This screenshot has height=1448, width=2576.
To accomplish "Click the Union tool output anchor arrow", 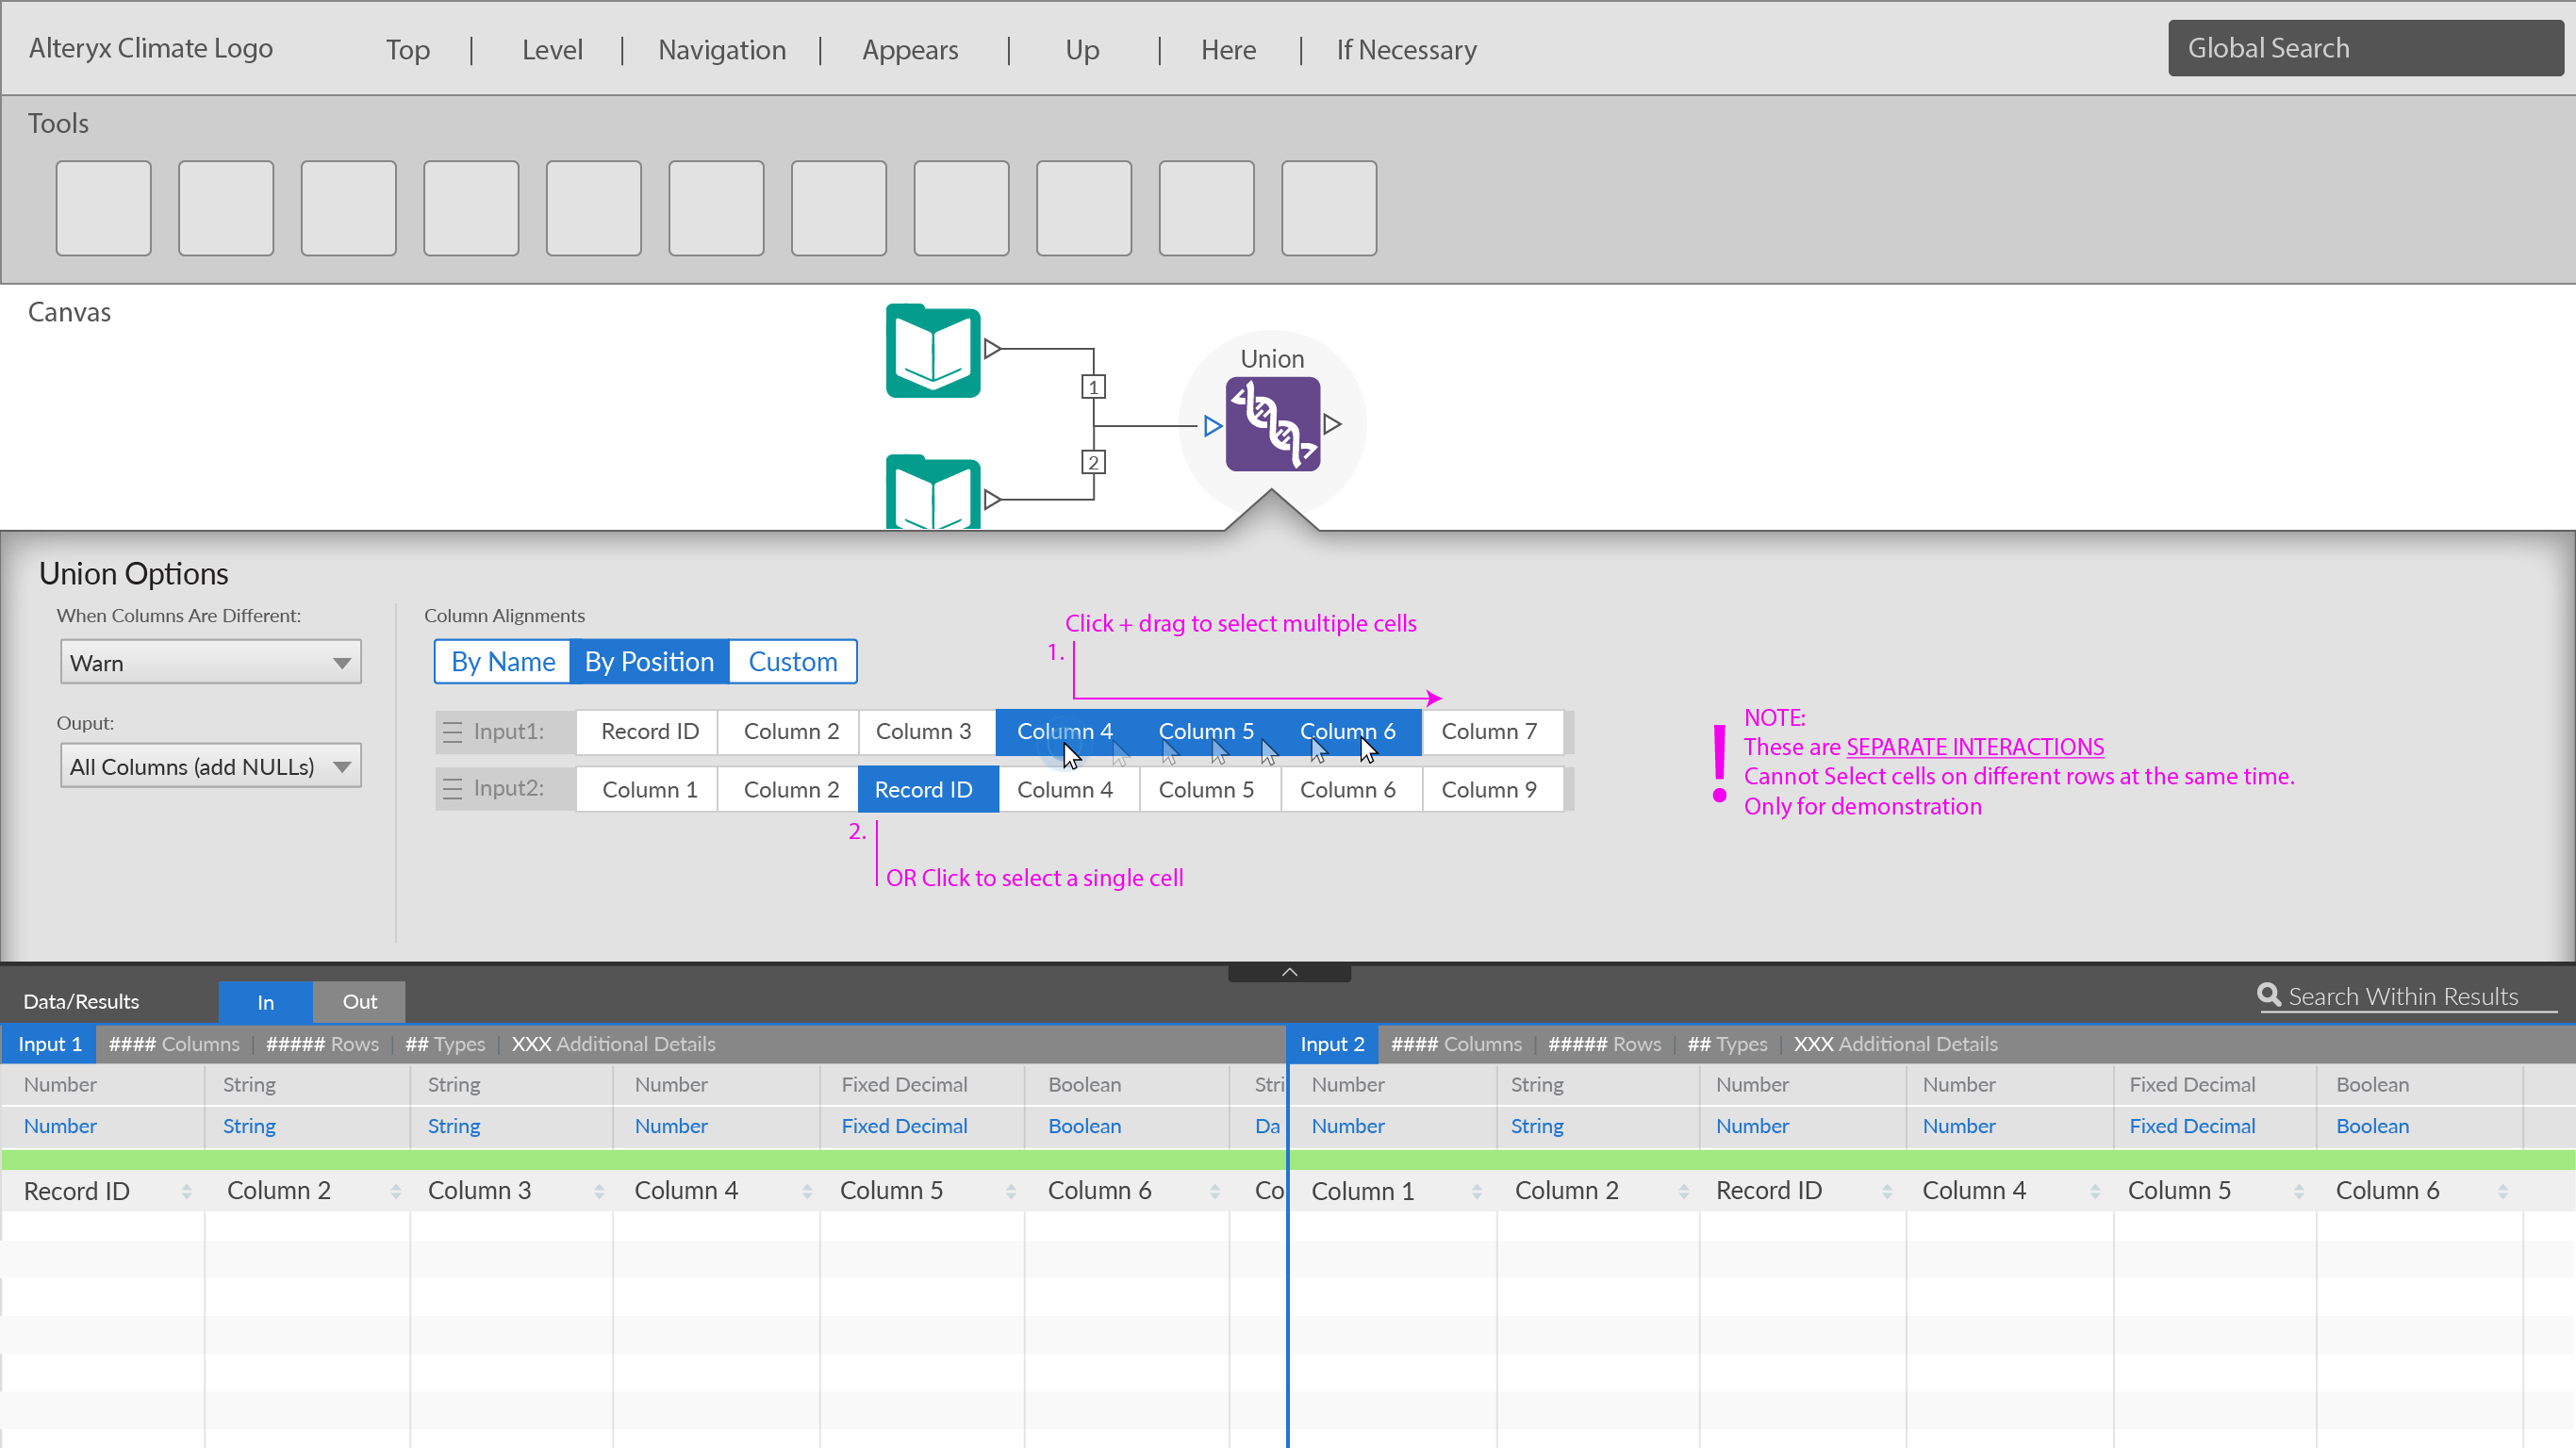I will click(1332, 424).
